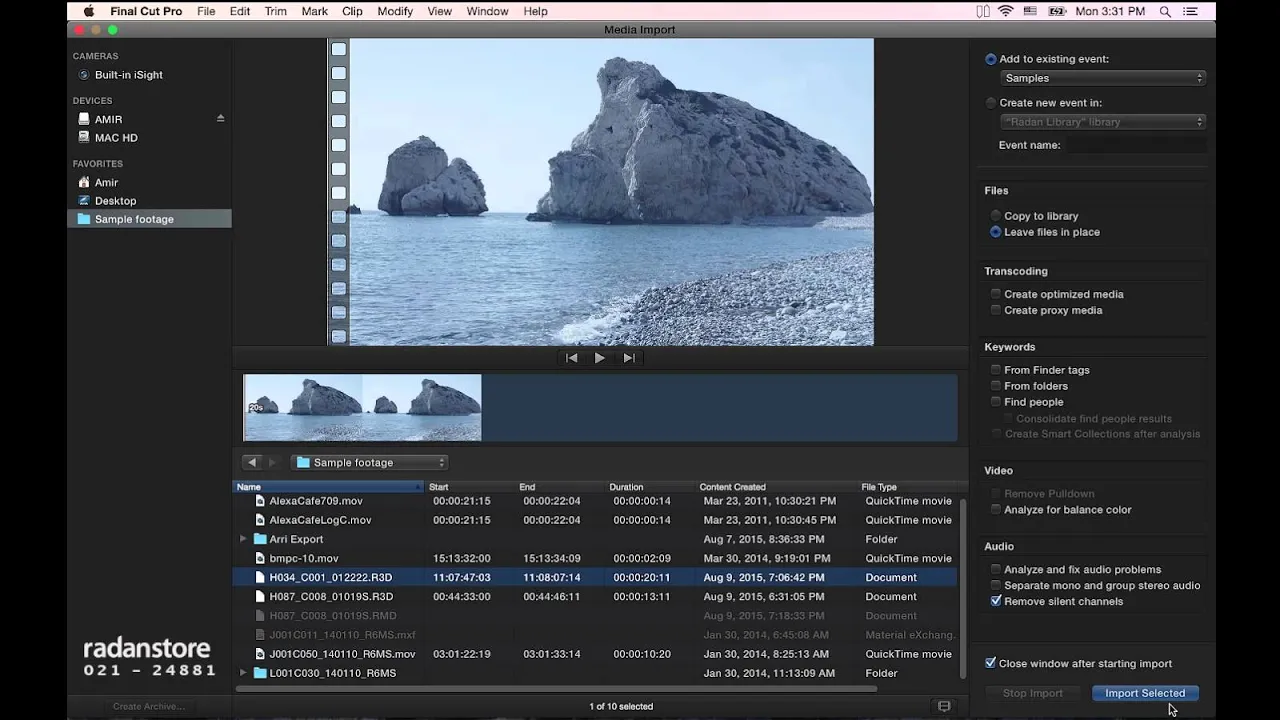Click the J001C050_140110_R6MS.mov file icon
Screen dimensions: 1280x720
pyautogui.click(x=260, y=654)
